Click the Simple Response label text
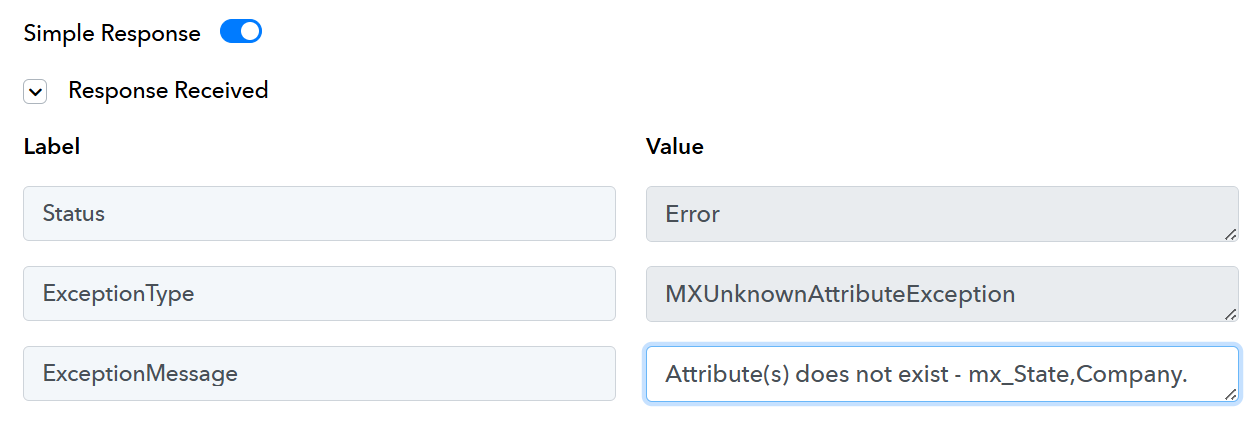This screenshot has width=1257, height=421. [x=112, y=33]
